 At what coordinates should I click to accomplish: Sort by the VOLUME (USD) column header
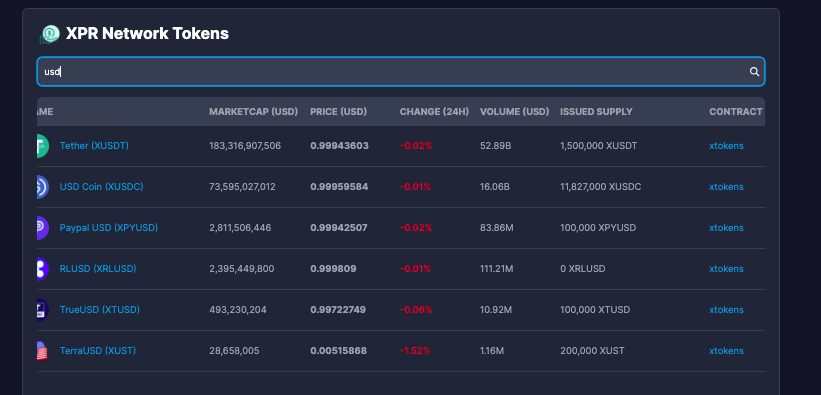(x=515, y=112)
